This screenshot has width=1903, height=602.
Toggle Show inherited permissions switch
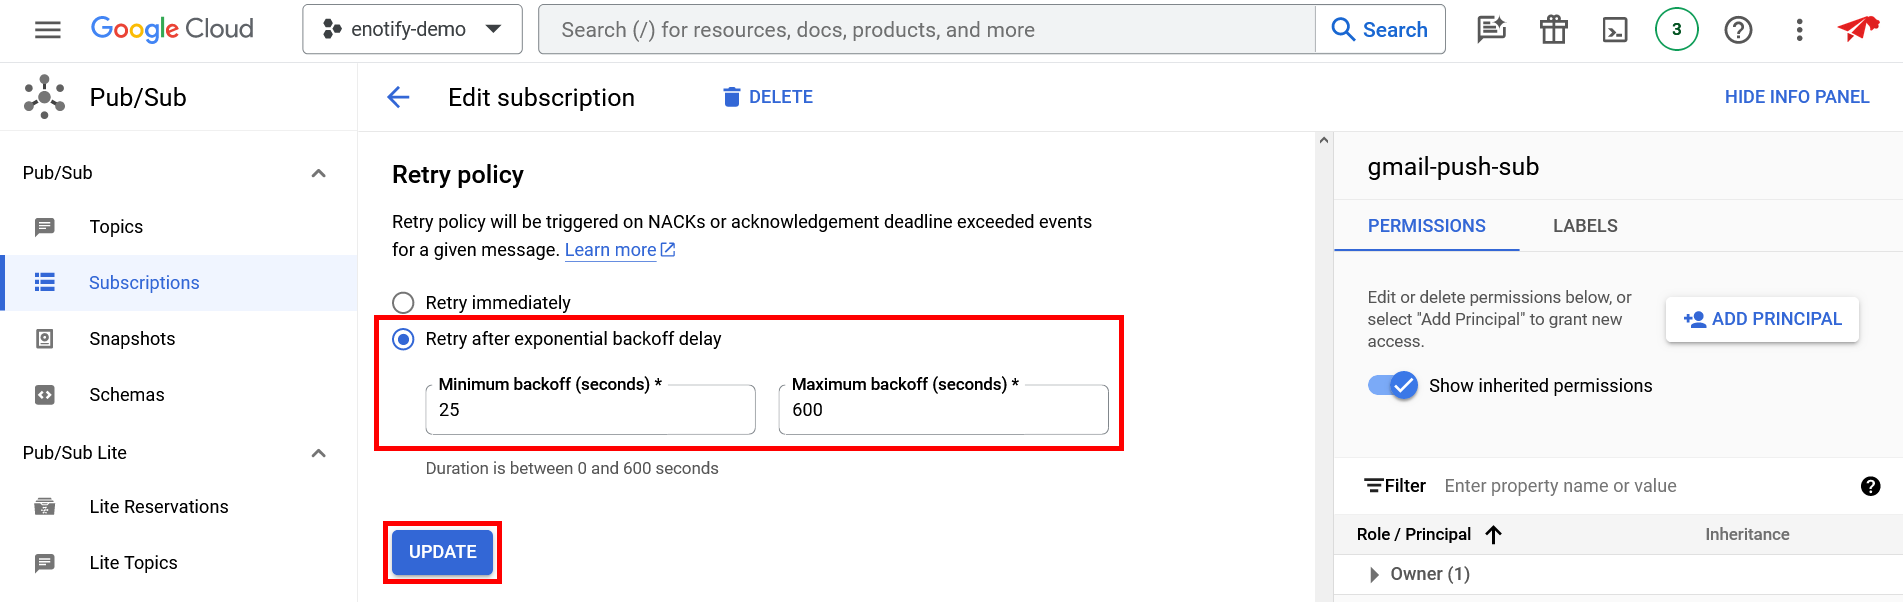tap(1393, 386)
